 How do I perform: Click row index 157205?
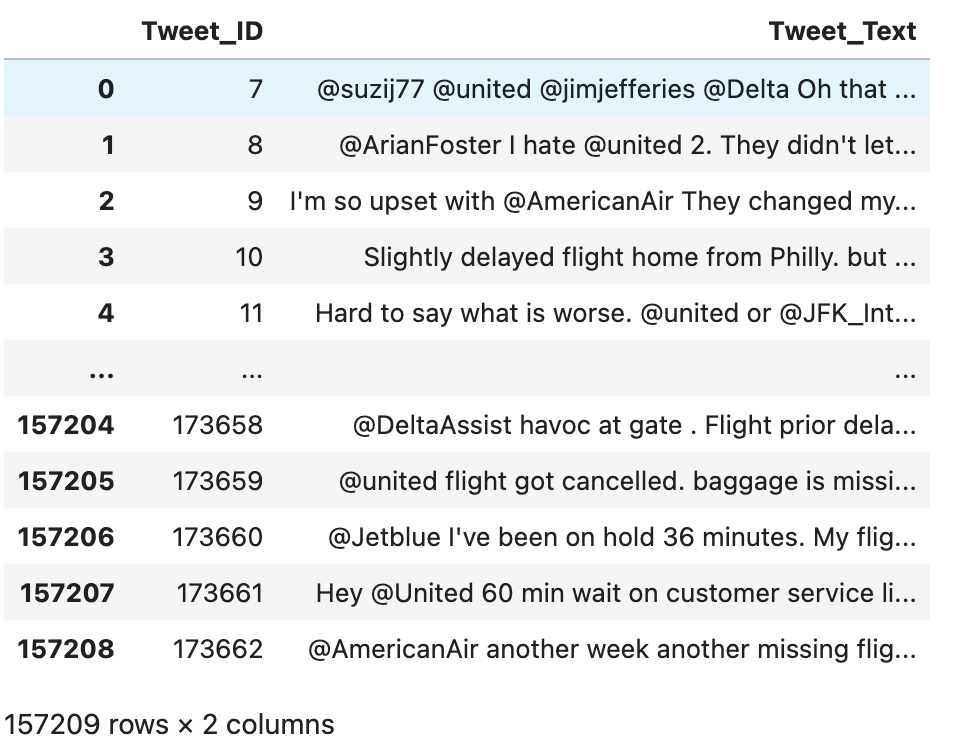[66, 481]
